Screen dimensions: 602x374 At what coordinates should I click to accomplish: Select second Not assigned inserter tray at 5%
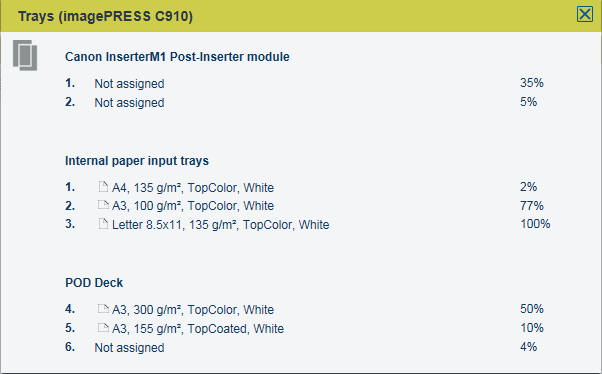(129, 103)
